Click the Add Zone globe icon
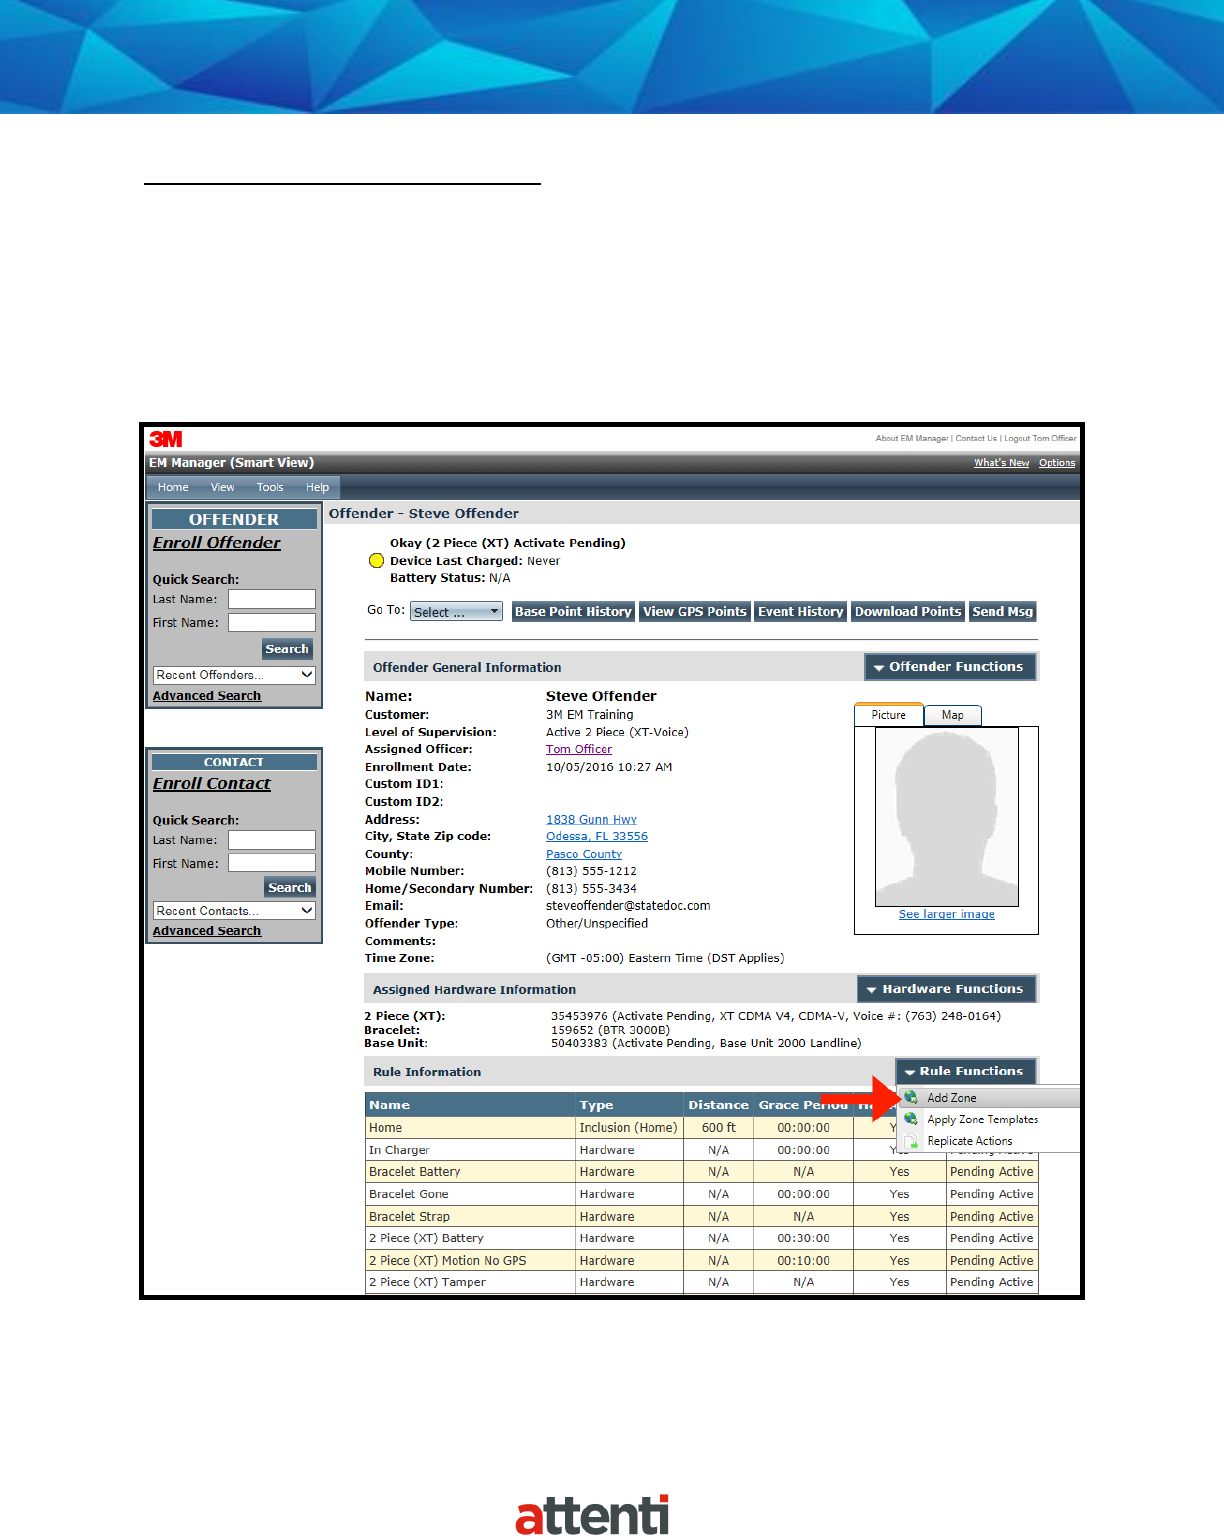This screenshot has width=1224, height=1536. (911, 1097)
